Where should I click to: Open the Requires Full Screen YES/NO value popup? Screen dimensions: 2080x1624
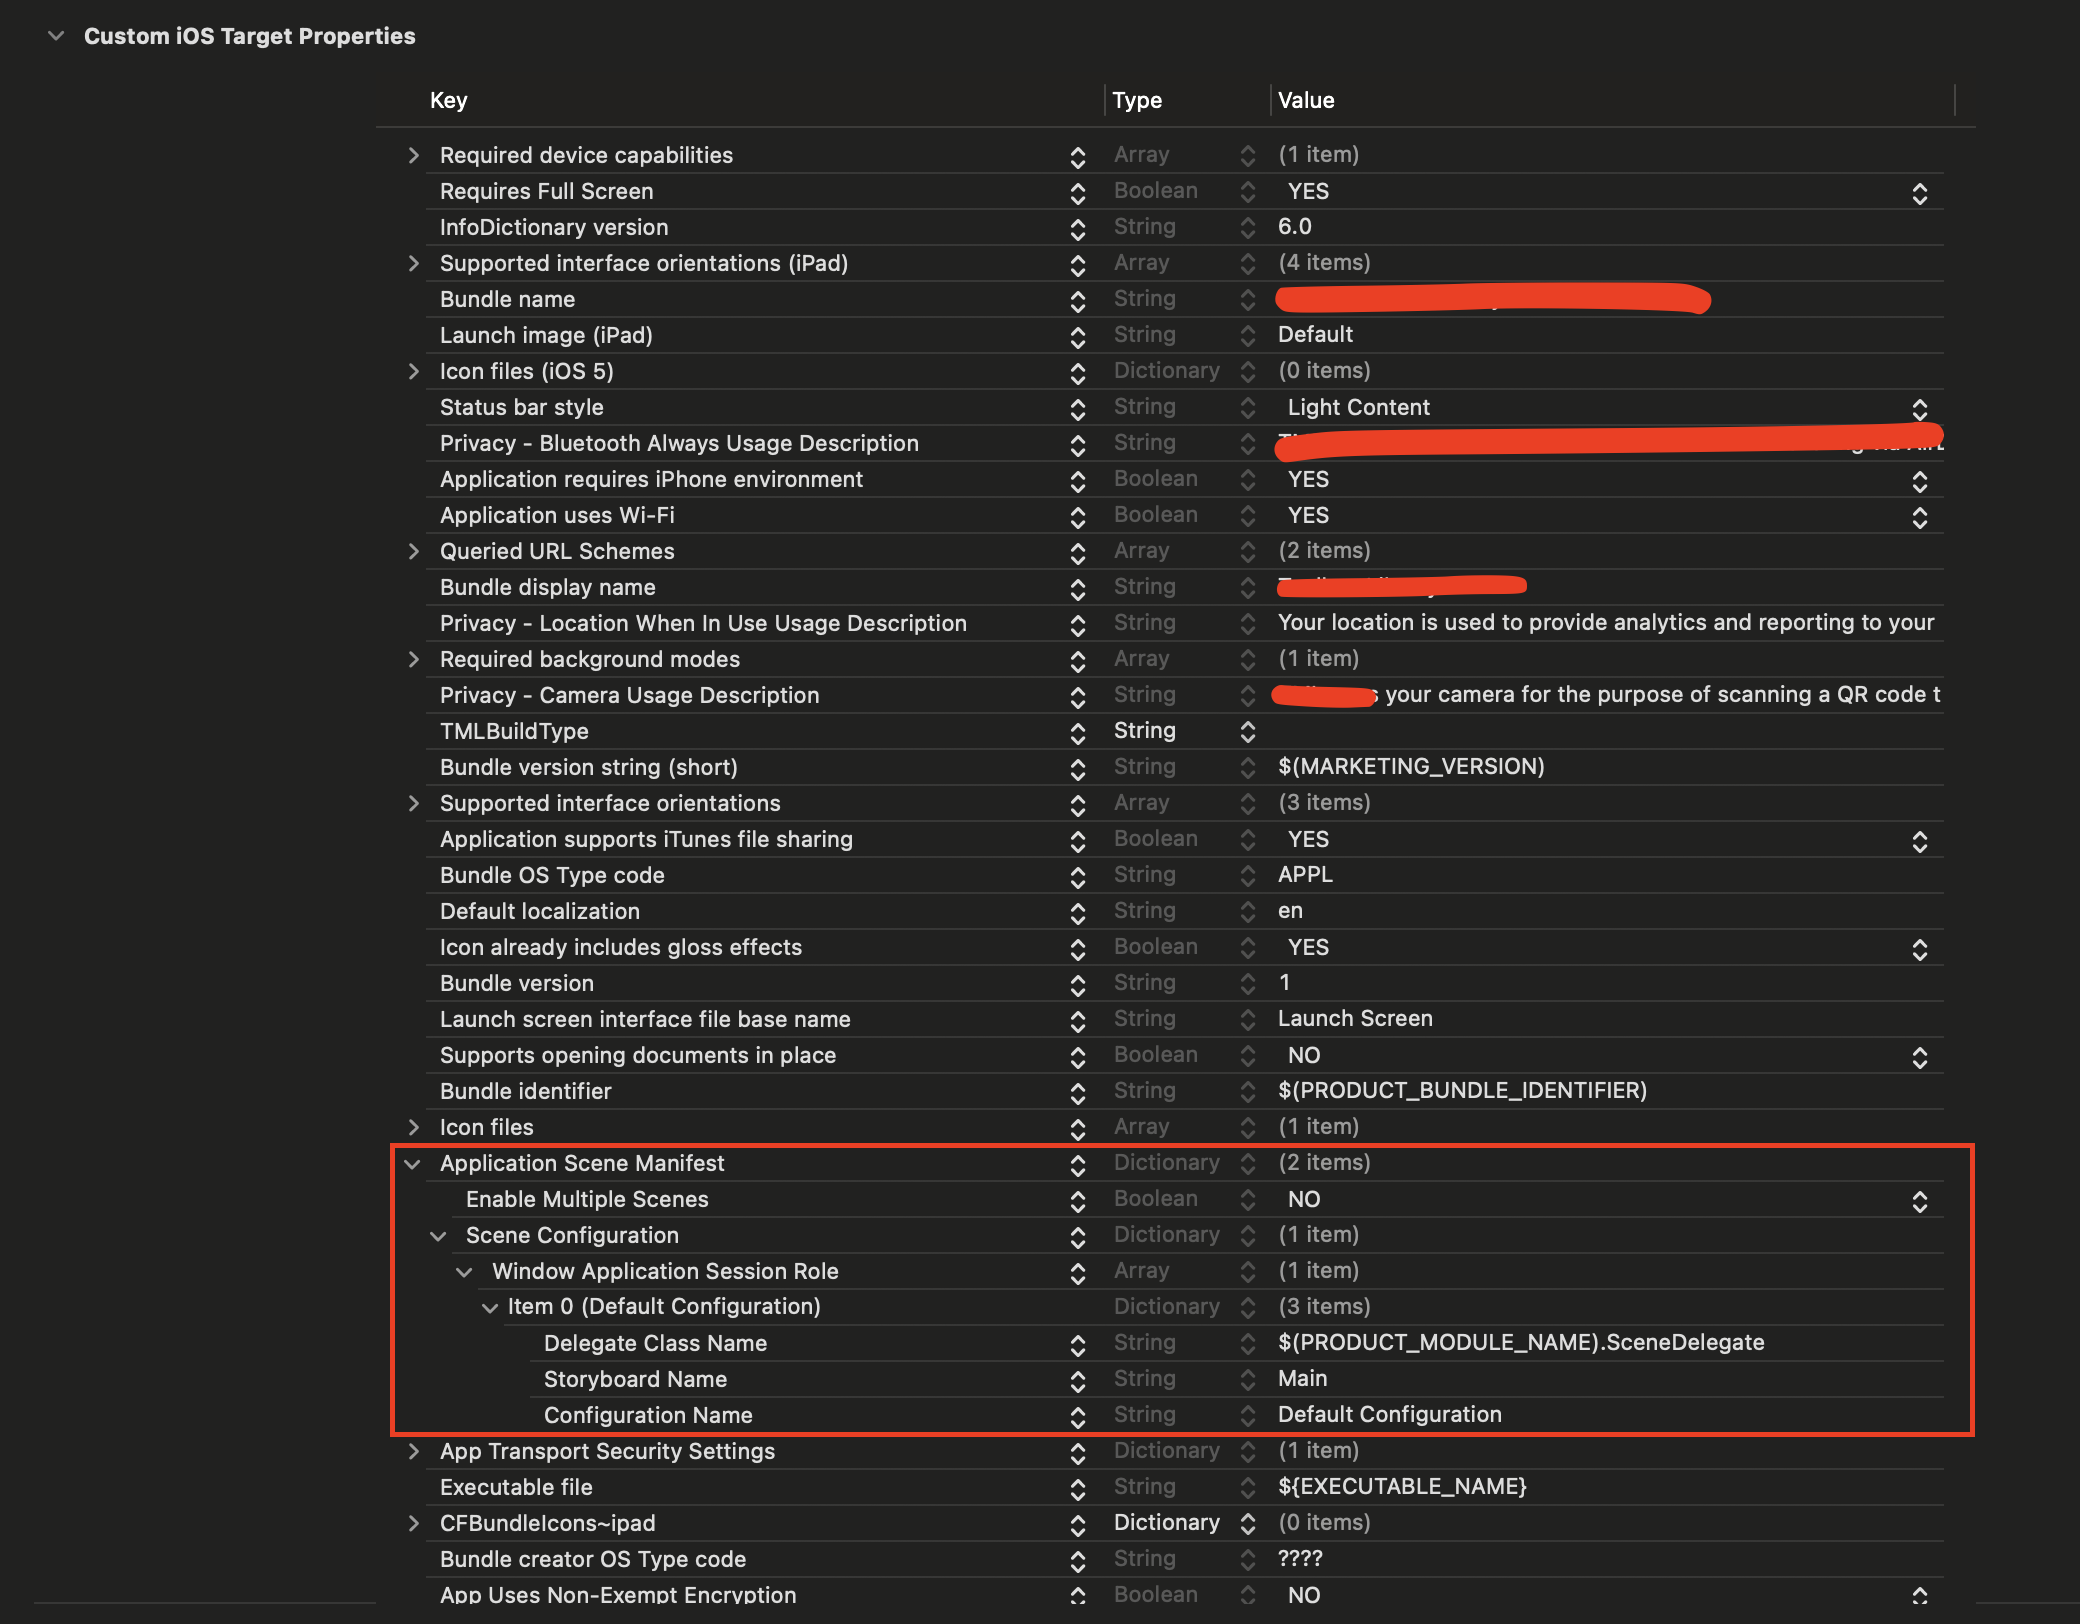coord(1919,192)
